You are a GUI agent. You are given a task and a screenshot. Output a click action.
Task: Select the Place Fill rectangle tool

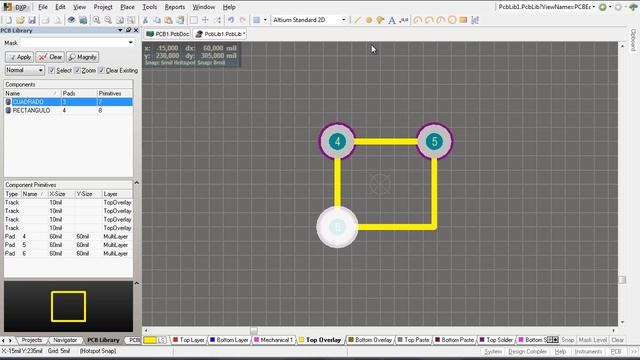[x=463, y=20]
